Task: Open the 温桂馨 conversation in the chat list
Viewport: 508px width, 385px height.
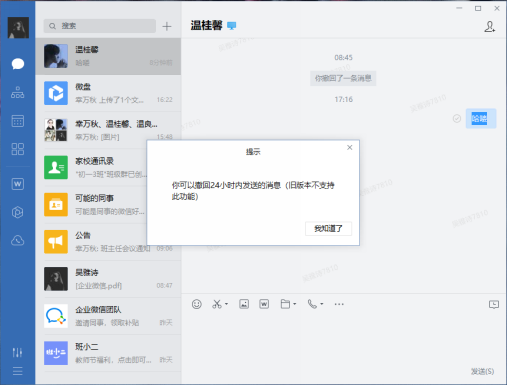Action: point(108,56)
